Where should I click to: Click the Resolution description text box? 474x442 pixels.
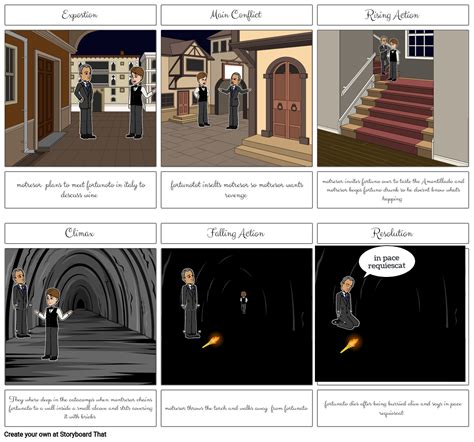pyautogui.click(x=393, y=408)
